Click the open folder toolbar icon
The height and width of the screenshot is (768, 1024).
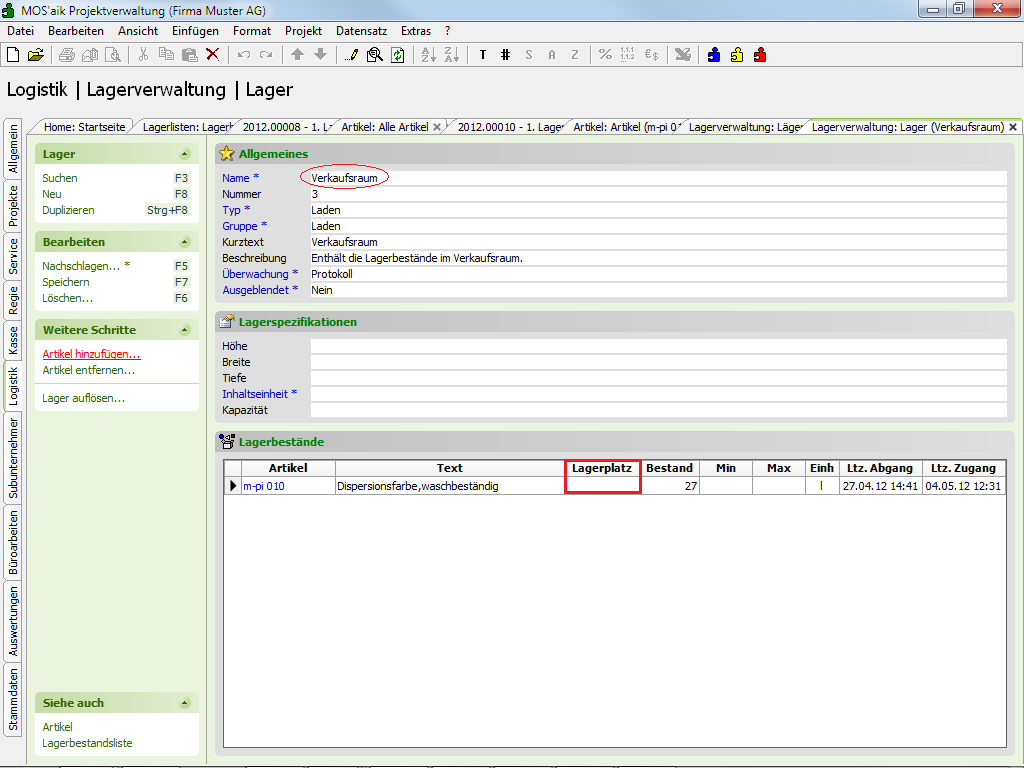coord(36,54)
